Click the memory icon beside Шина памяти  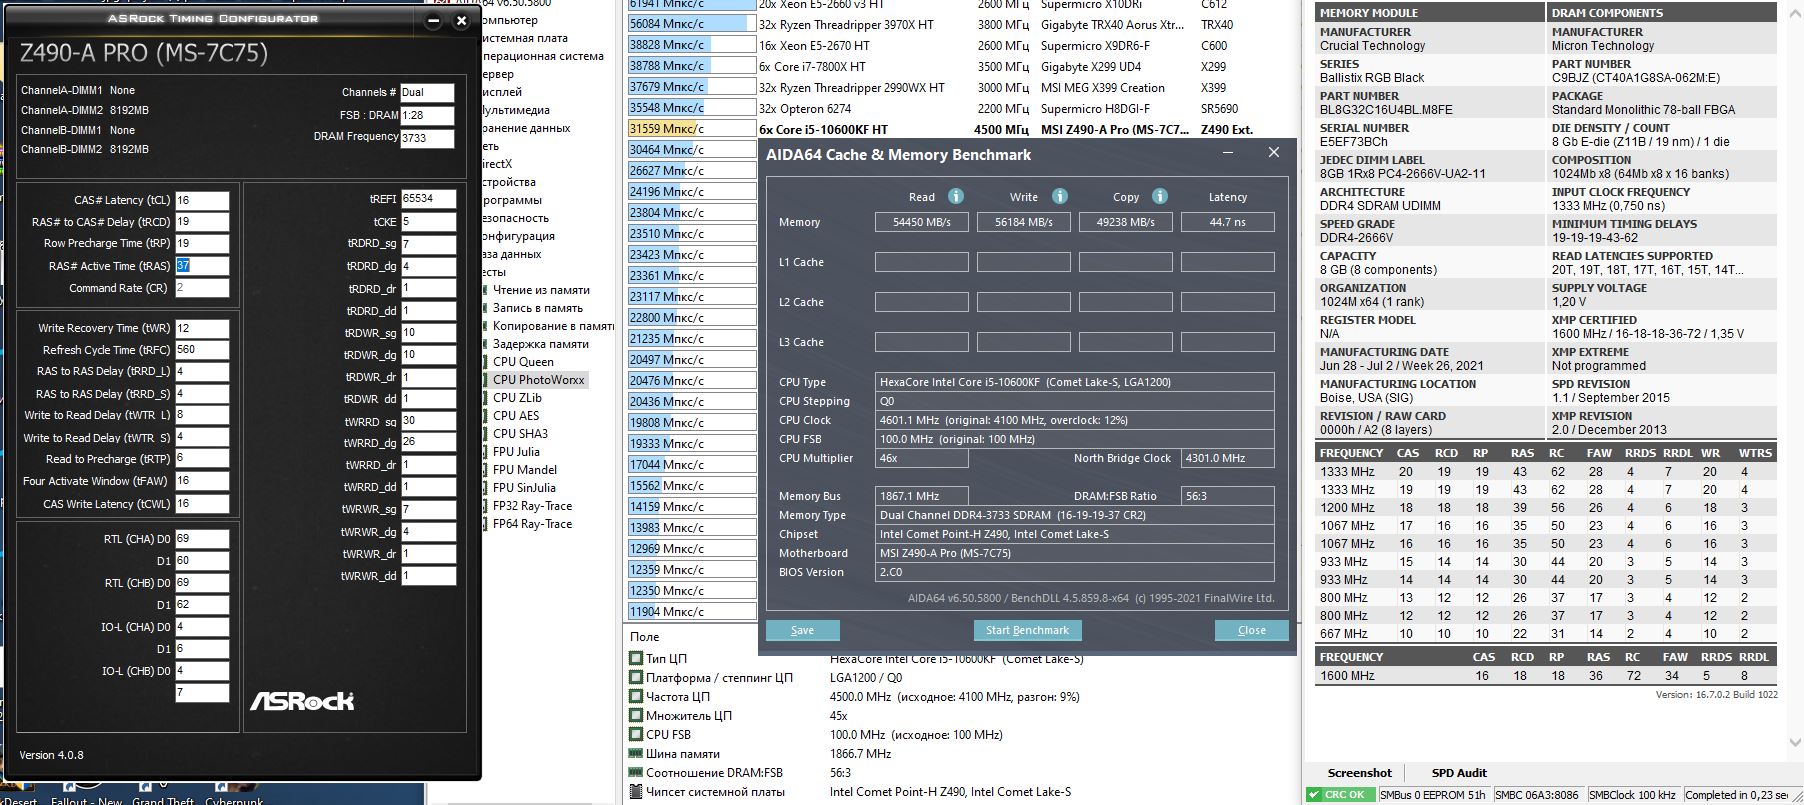[x=635, y=753]
